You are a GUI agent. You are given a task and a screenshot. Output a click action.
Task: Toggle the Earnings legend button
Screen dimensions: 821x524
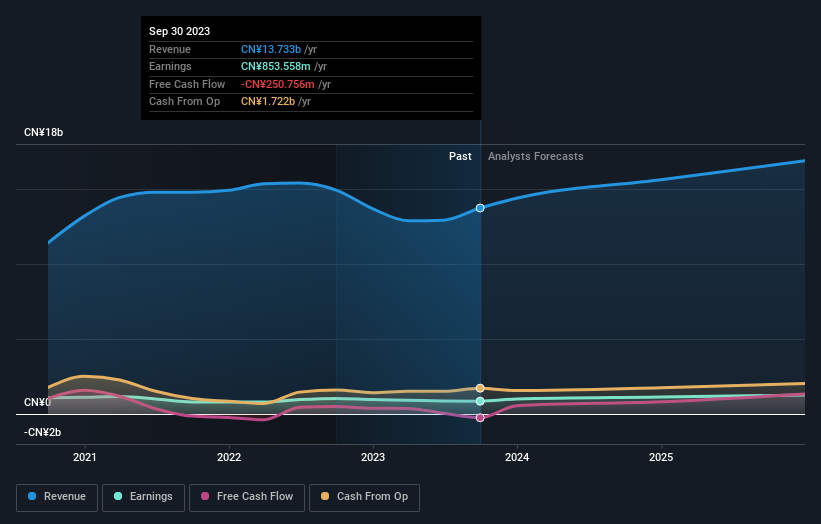143,497
